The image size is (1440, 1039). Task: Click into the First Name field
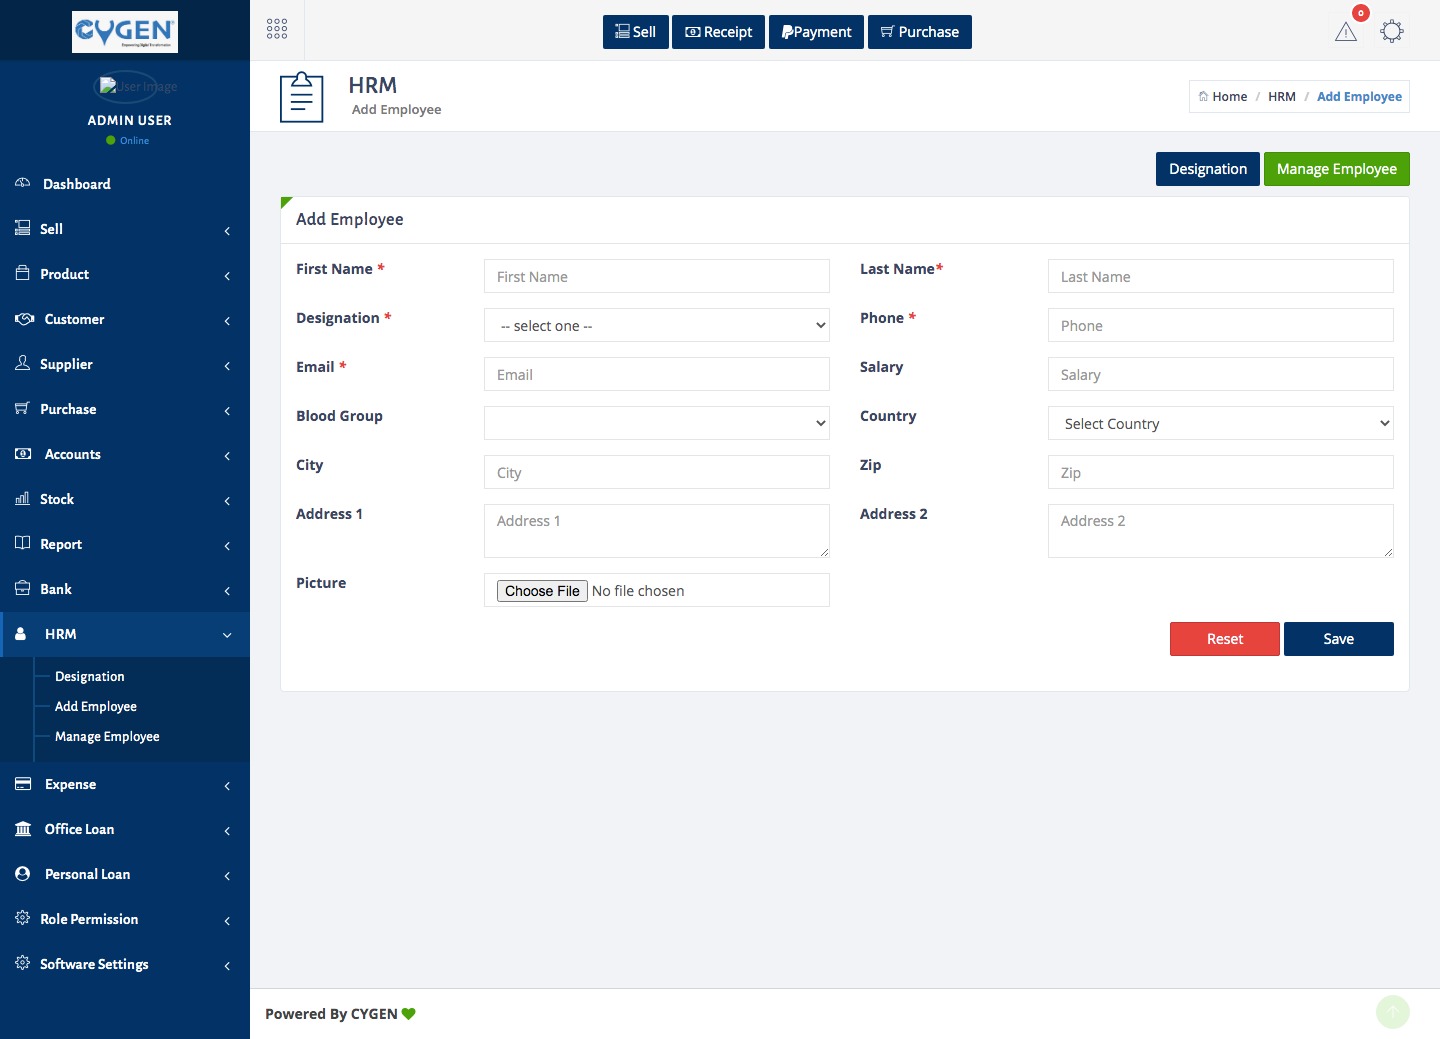point(657,276)
